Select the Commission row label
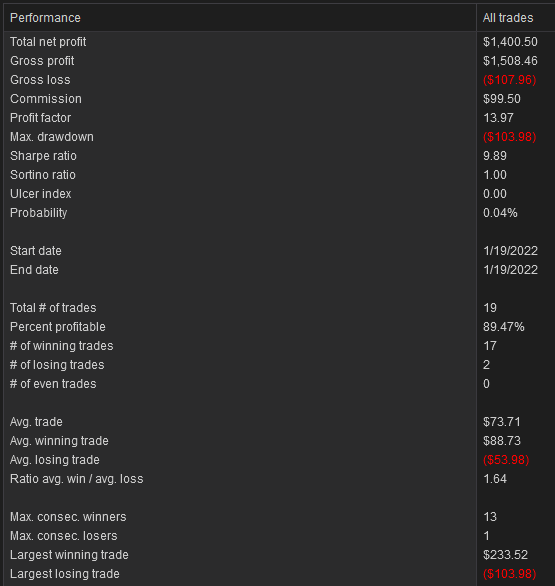 46,99
